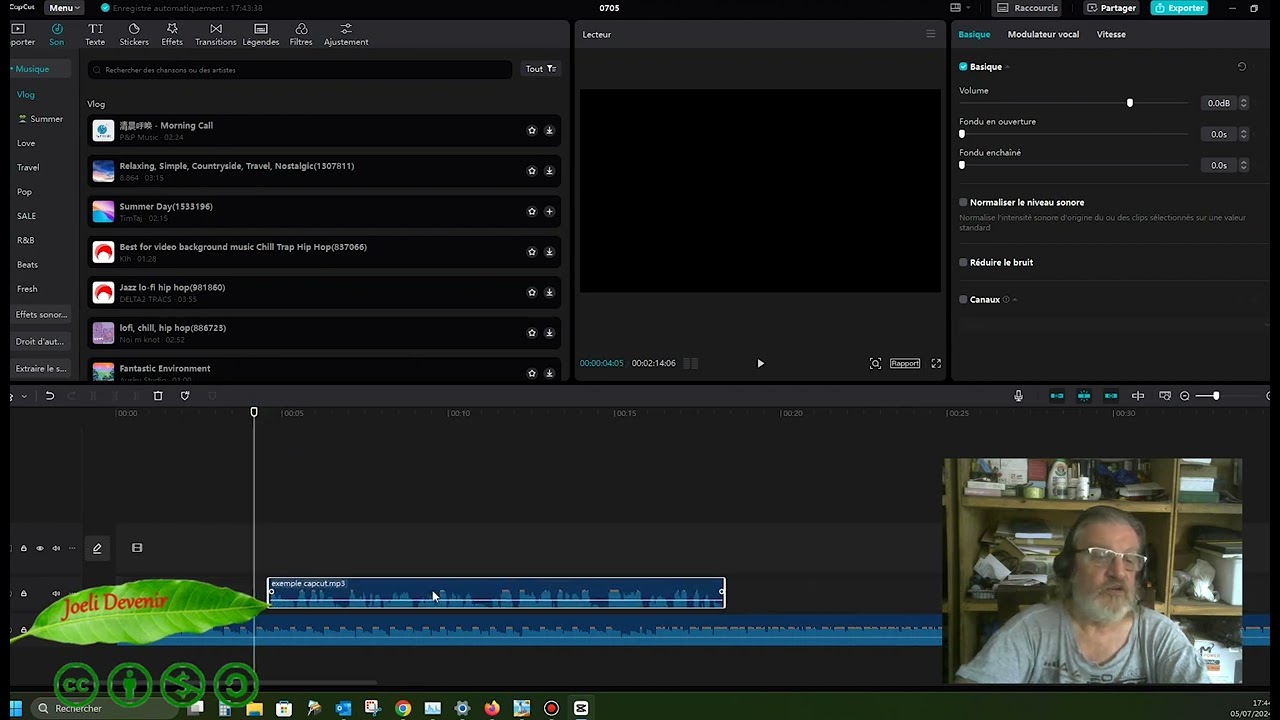
Task: Open the Effets tool tab
Action: 172,35
